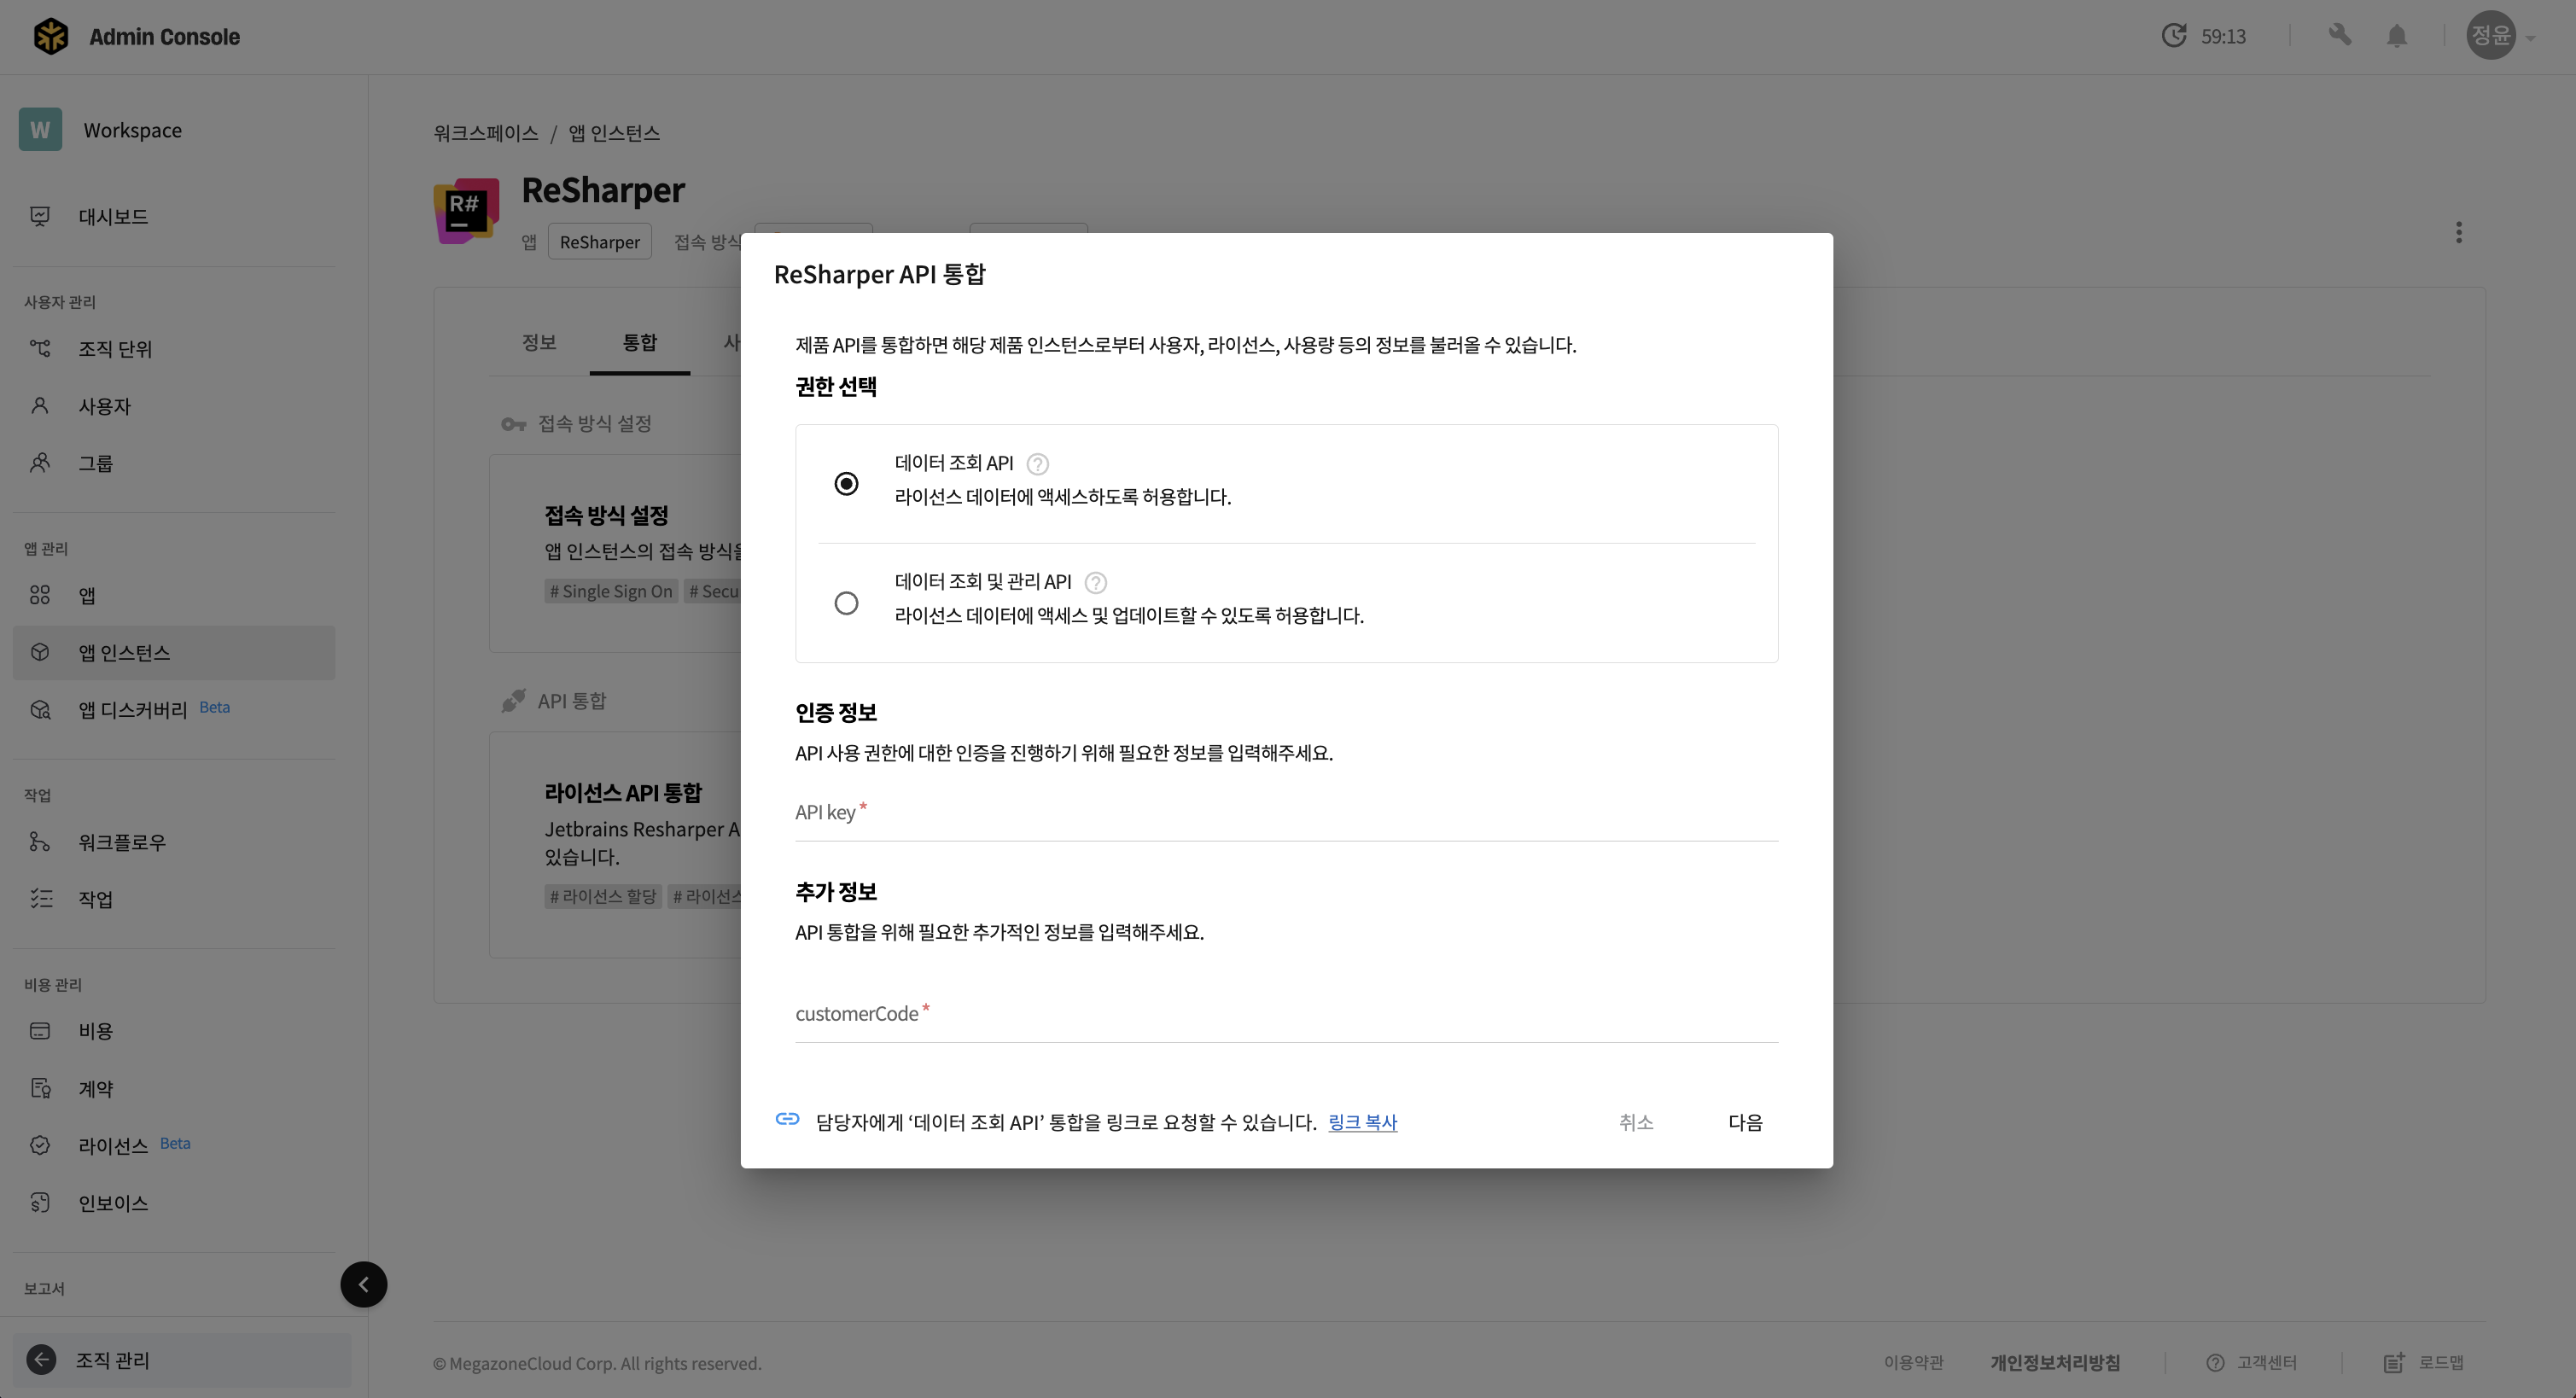Click the 앱 디스커버리 sidebar icon

40,709
